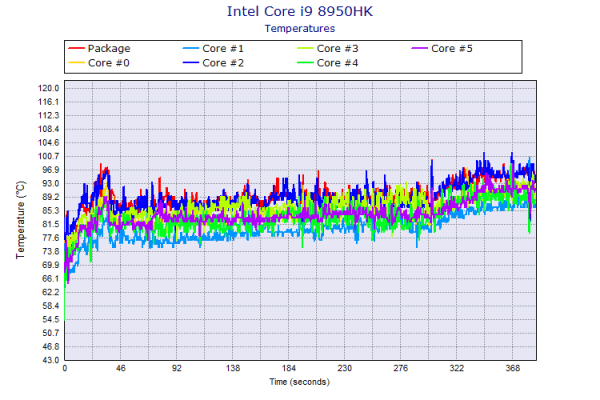Click the 108.4 y-axis value

49,129
